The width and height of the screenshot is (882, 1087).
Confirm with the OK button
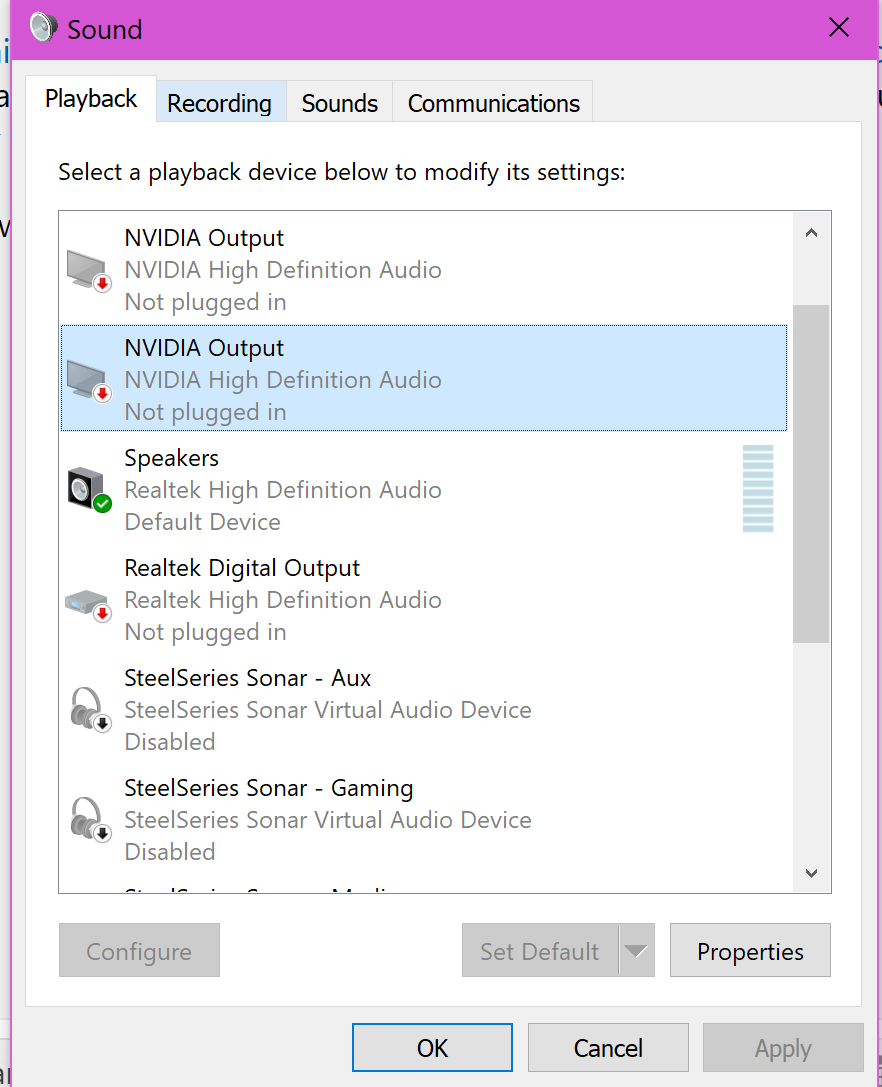coord(432,1047)
